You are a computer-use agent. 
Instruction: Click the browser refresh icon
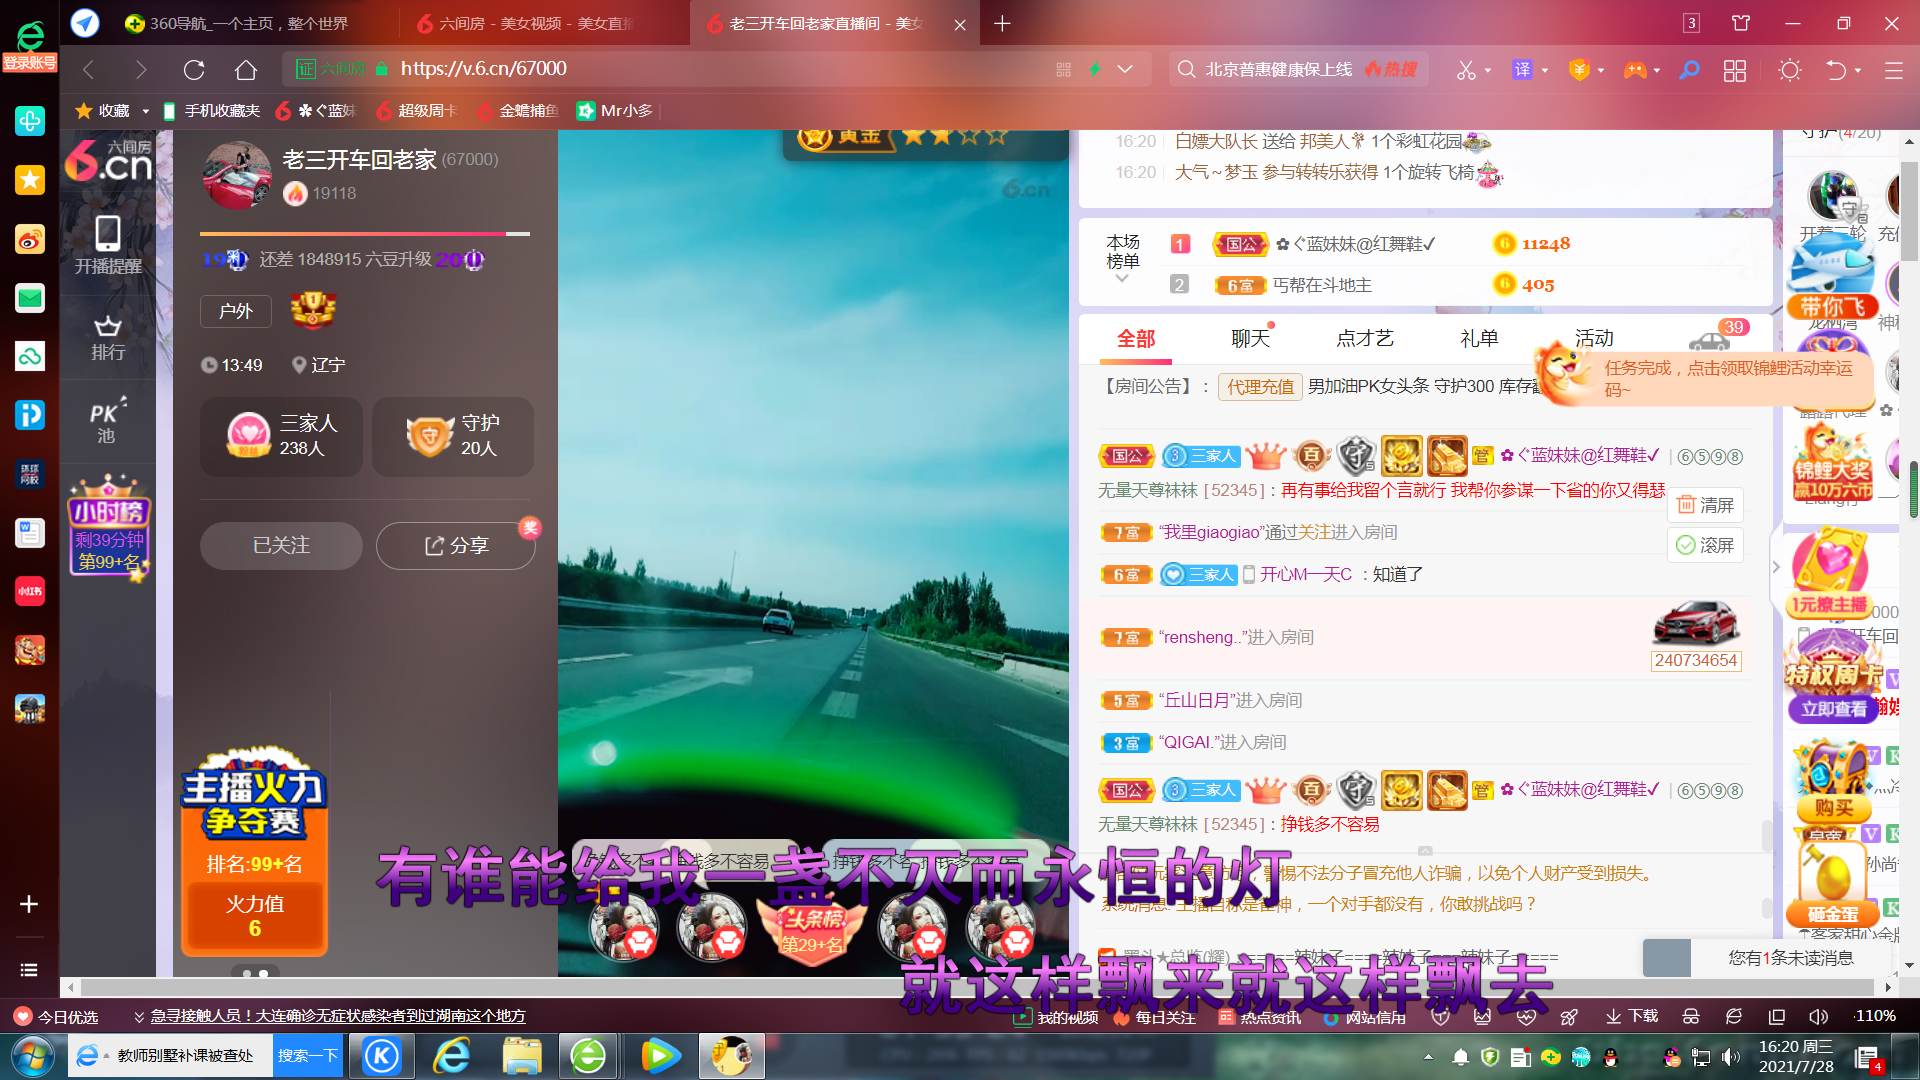[194, 69]
